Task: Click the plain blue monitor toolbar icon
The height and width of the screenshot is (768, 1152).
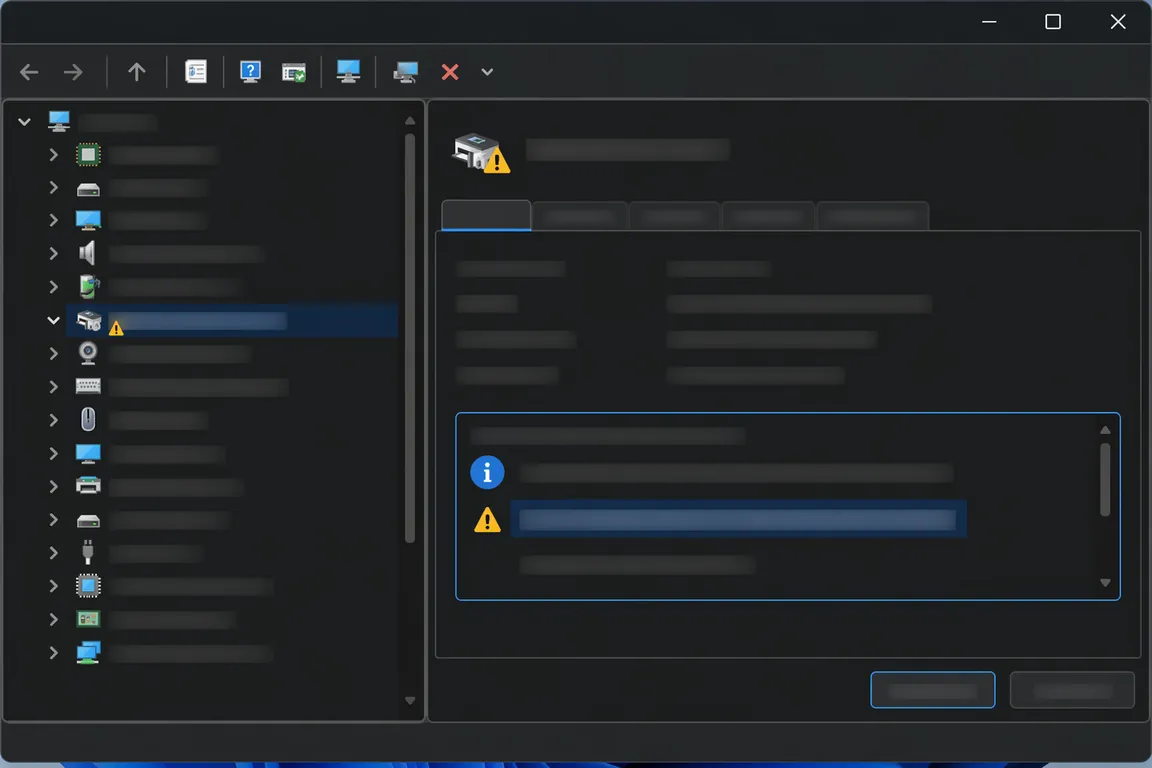Action: pyautogui.click(x=348, y=71)
